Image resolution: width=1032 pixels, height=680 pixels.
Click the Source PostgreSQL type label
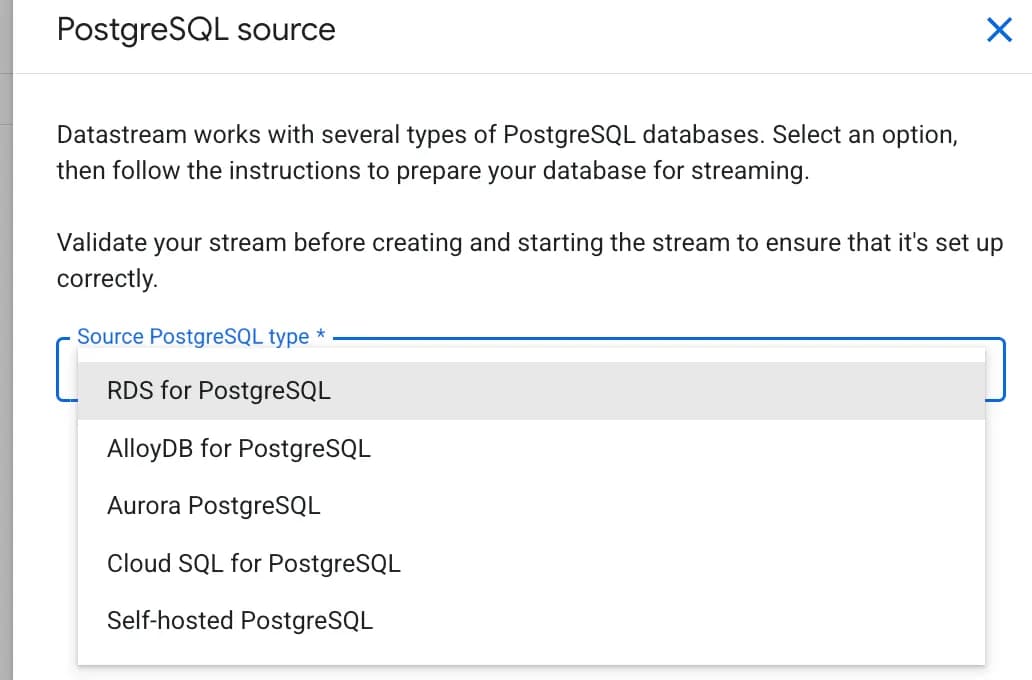pyautogui.click(x=192, y=337)
